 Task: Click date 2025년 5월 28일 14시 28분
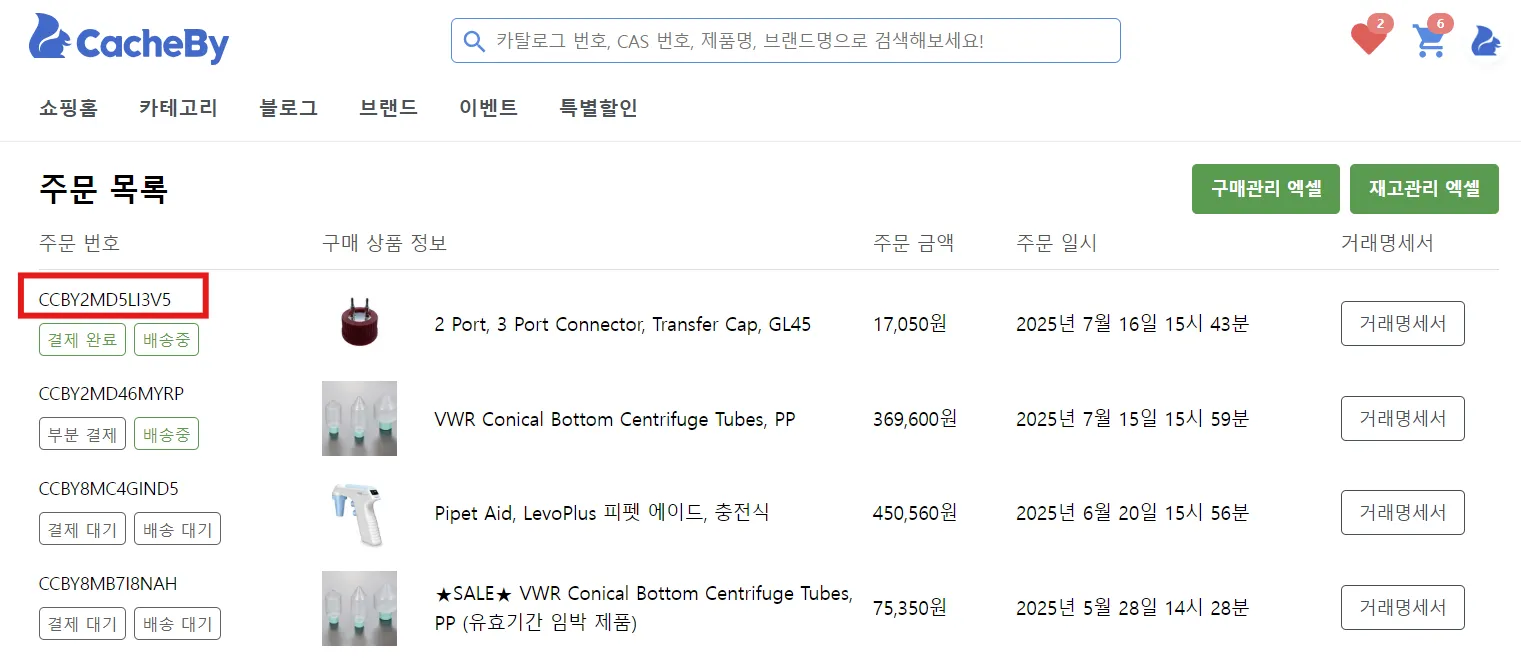(1132, 608)
